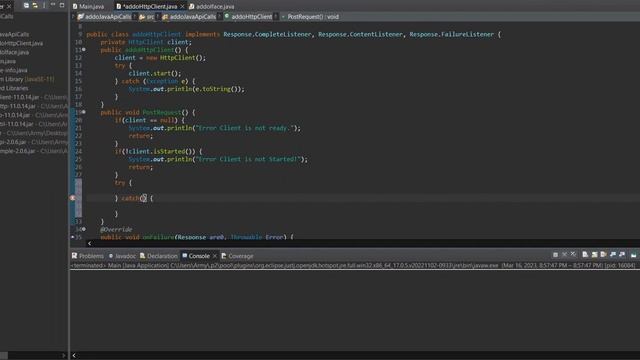Close the Package Explorer tab

pyautogui.click(x=9, y=7)
